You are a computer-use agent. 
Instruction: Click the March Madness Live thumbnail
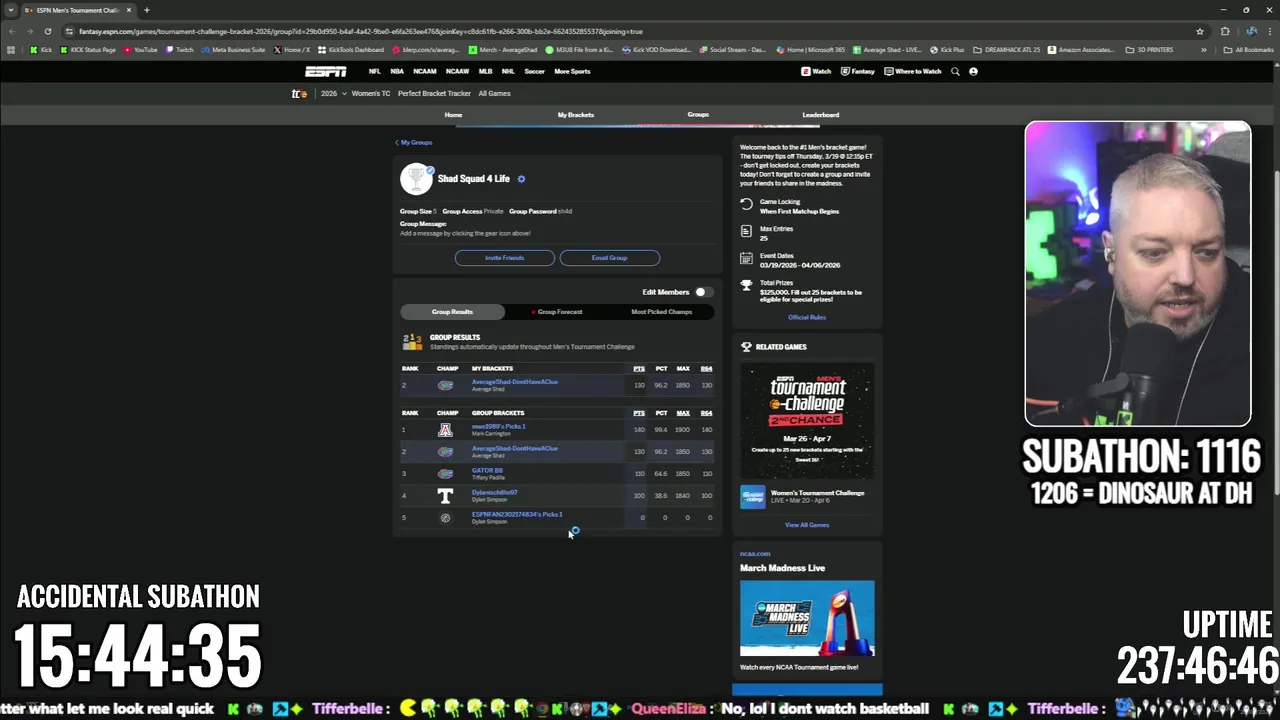[x=807, y=618]
